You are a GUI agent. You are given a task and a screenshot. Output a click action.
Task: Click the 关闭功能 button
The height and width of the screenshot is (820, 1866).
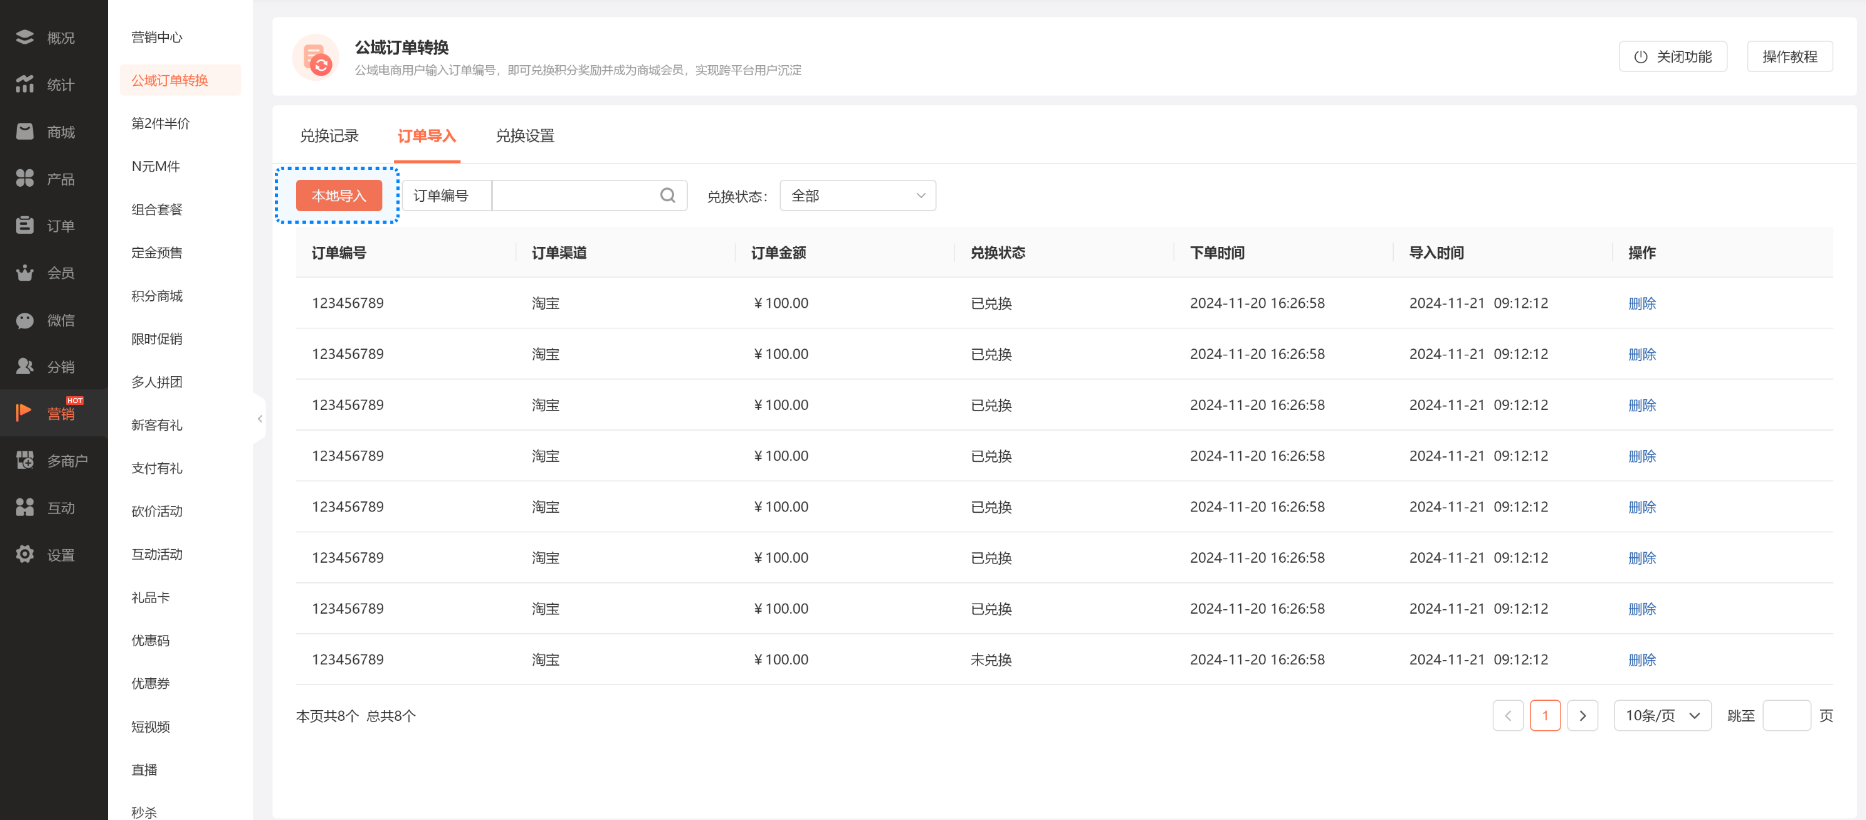(1673, 57)
